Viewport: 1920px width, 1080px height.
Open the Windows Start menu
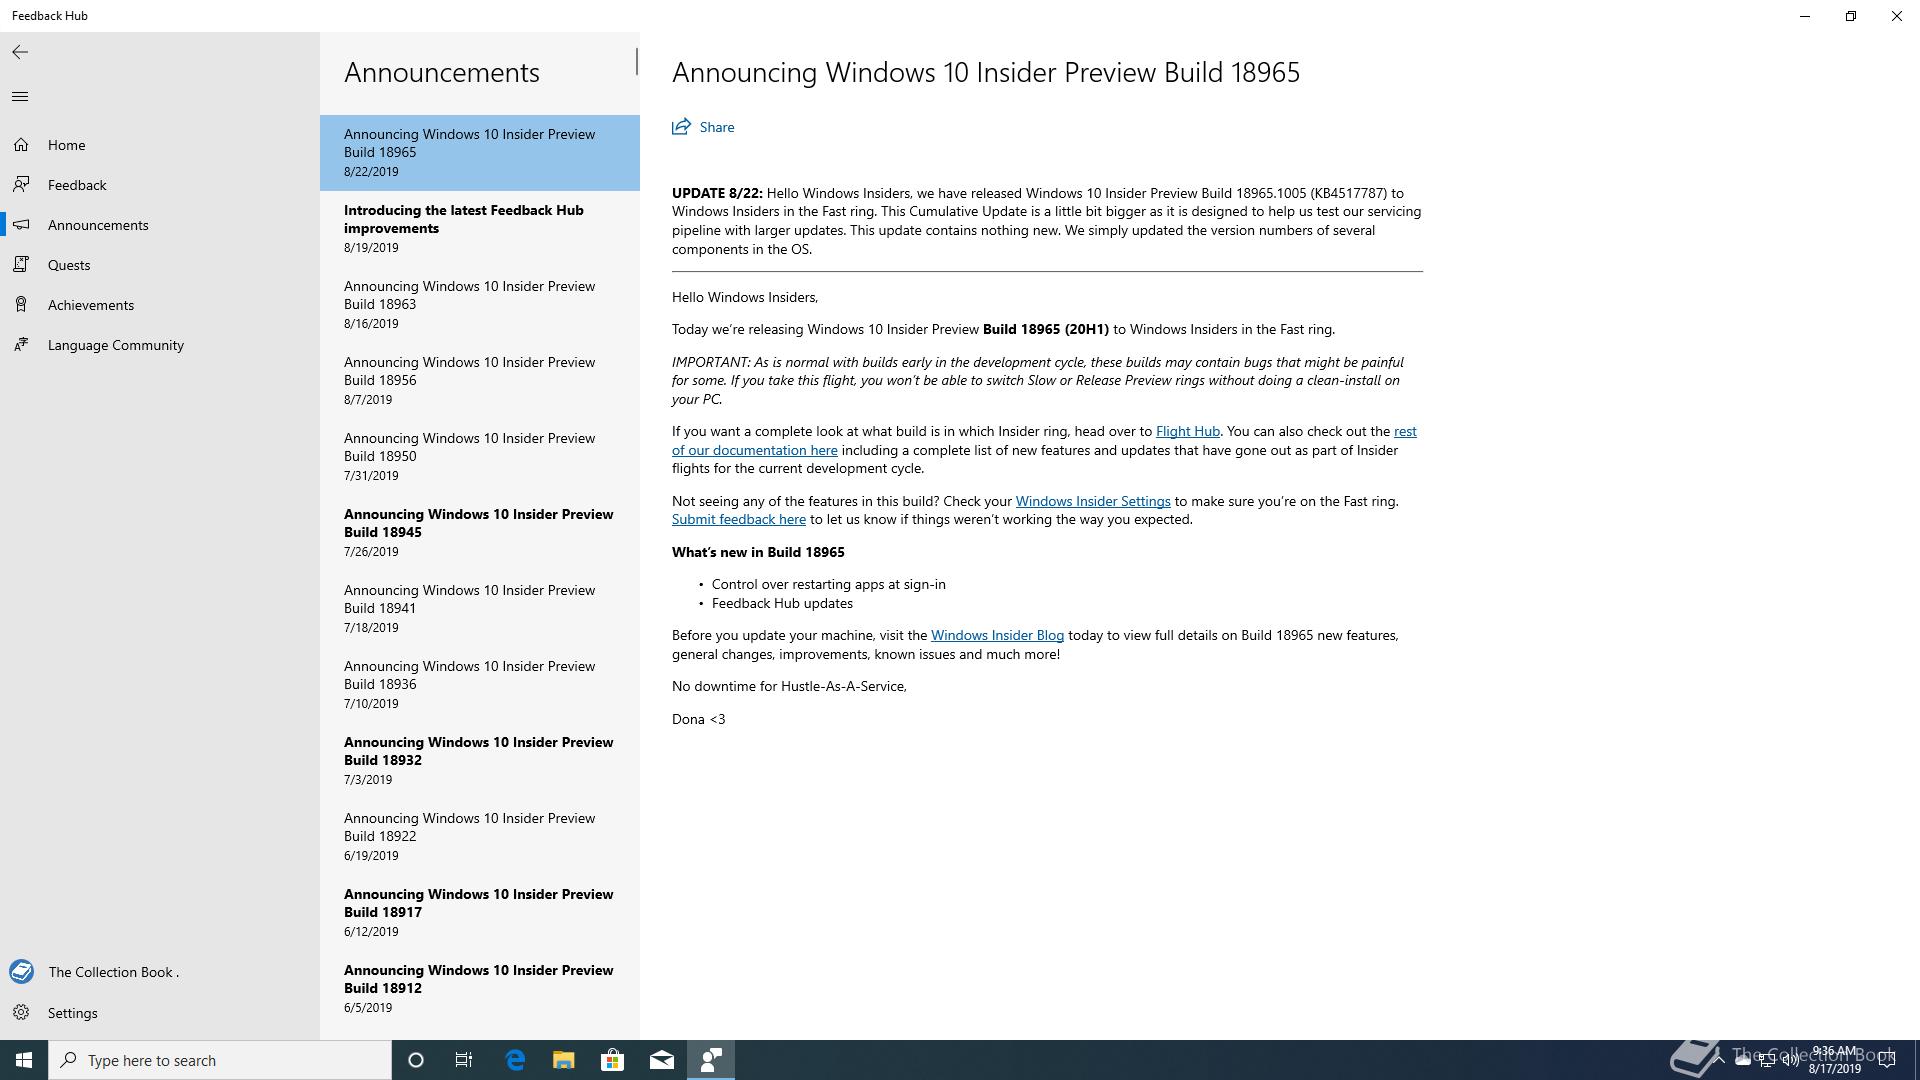pyautogui.click(x=24, y=1060)
